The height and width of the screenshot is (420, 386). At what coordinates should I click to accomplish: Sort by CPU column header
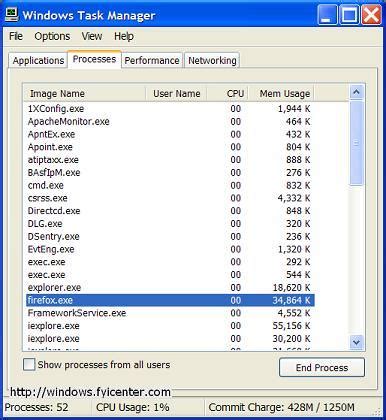click(x=227, y=93)
